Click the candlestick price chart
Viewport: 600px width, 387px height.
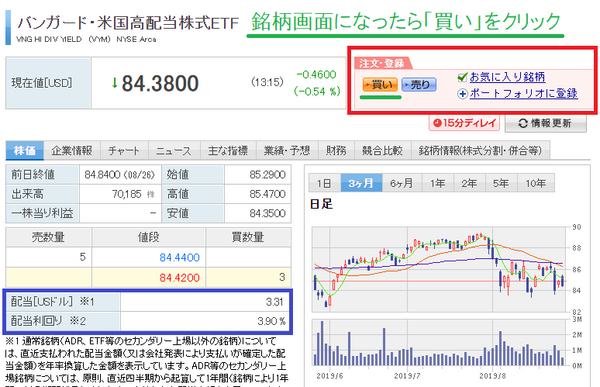439,269
